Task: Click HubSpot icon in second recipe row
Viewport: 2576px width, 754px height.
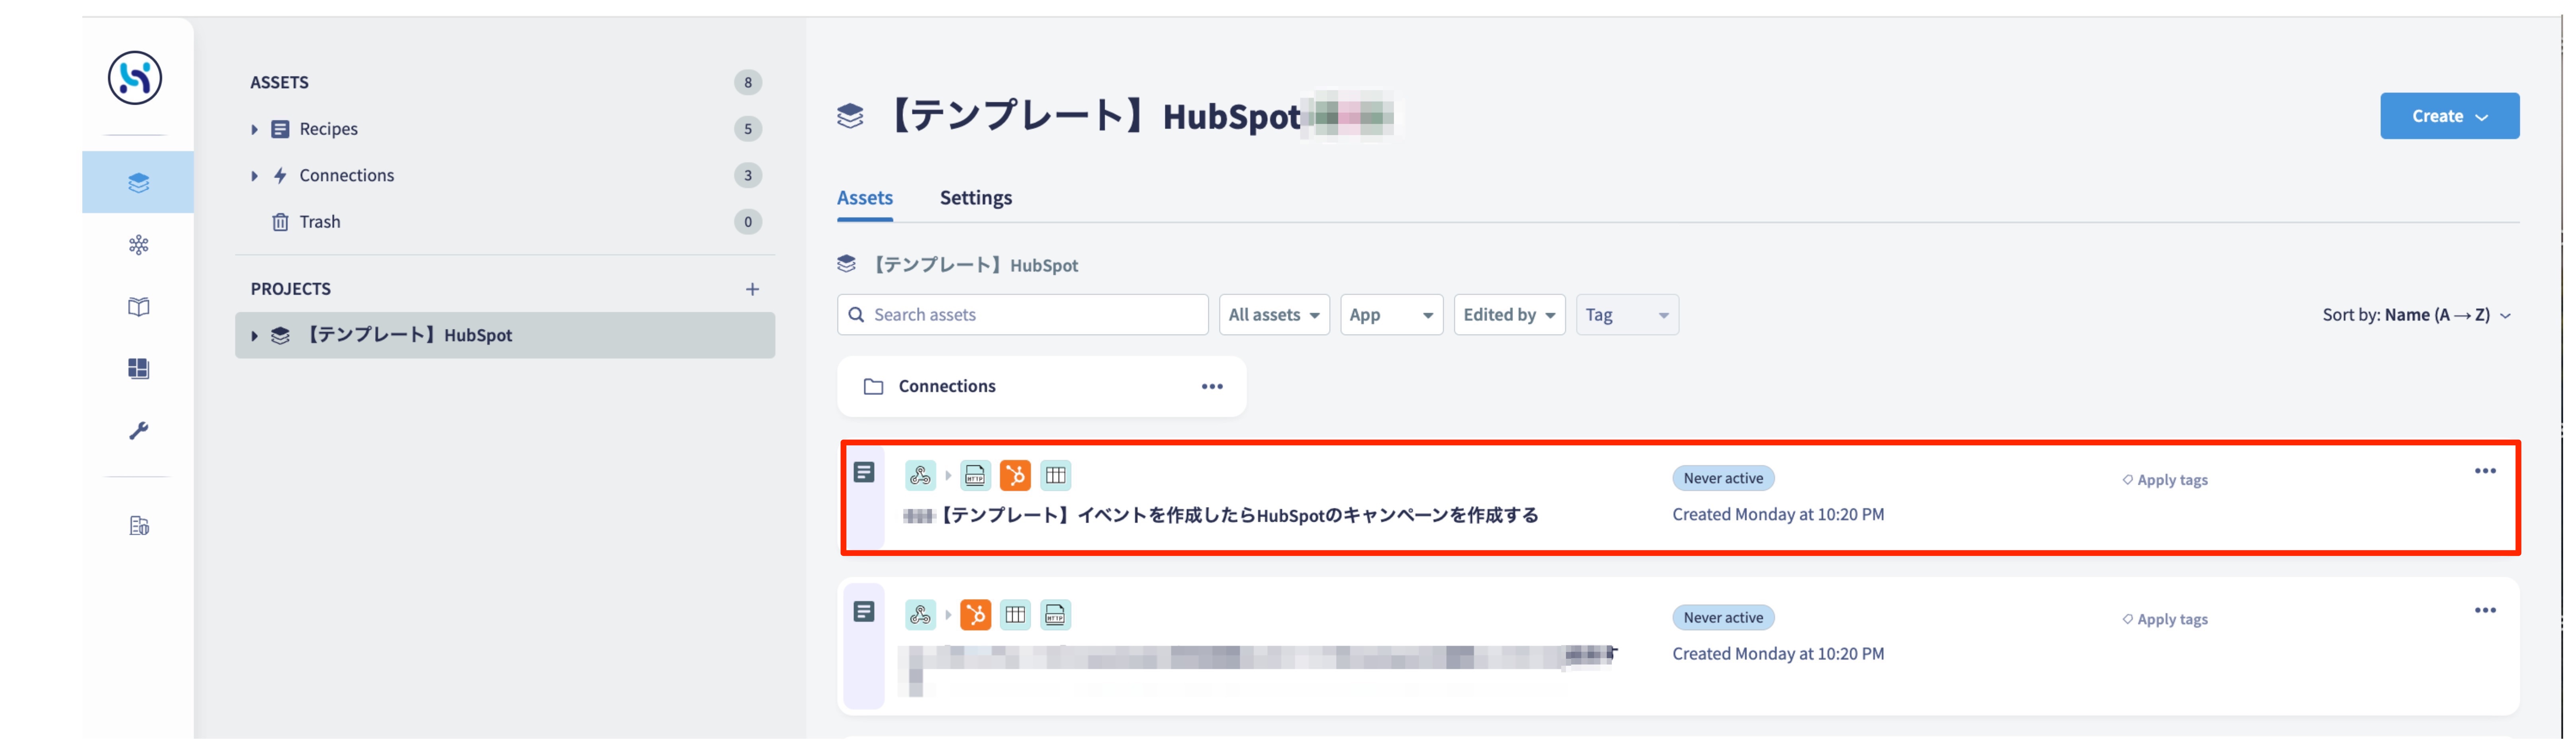Action: click(975, 614)
